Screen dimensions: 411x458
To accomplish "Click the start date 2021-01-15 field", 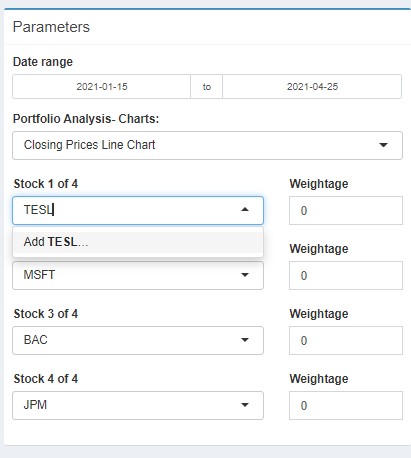I will coord(102,87).
